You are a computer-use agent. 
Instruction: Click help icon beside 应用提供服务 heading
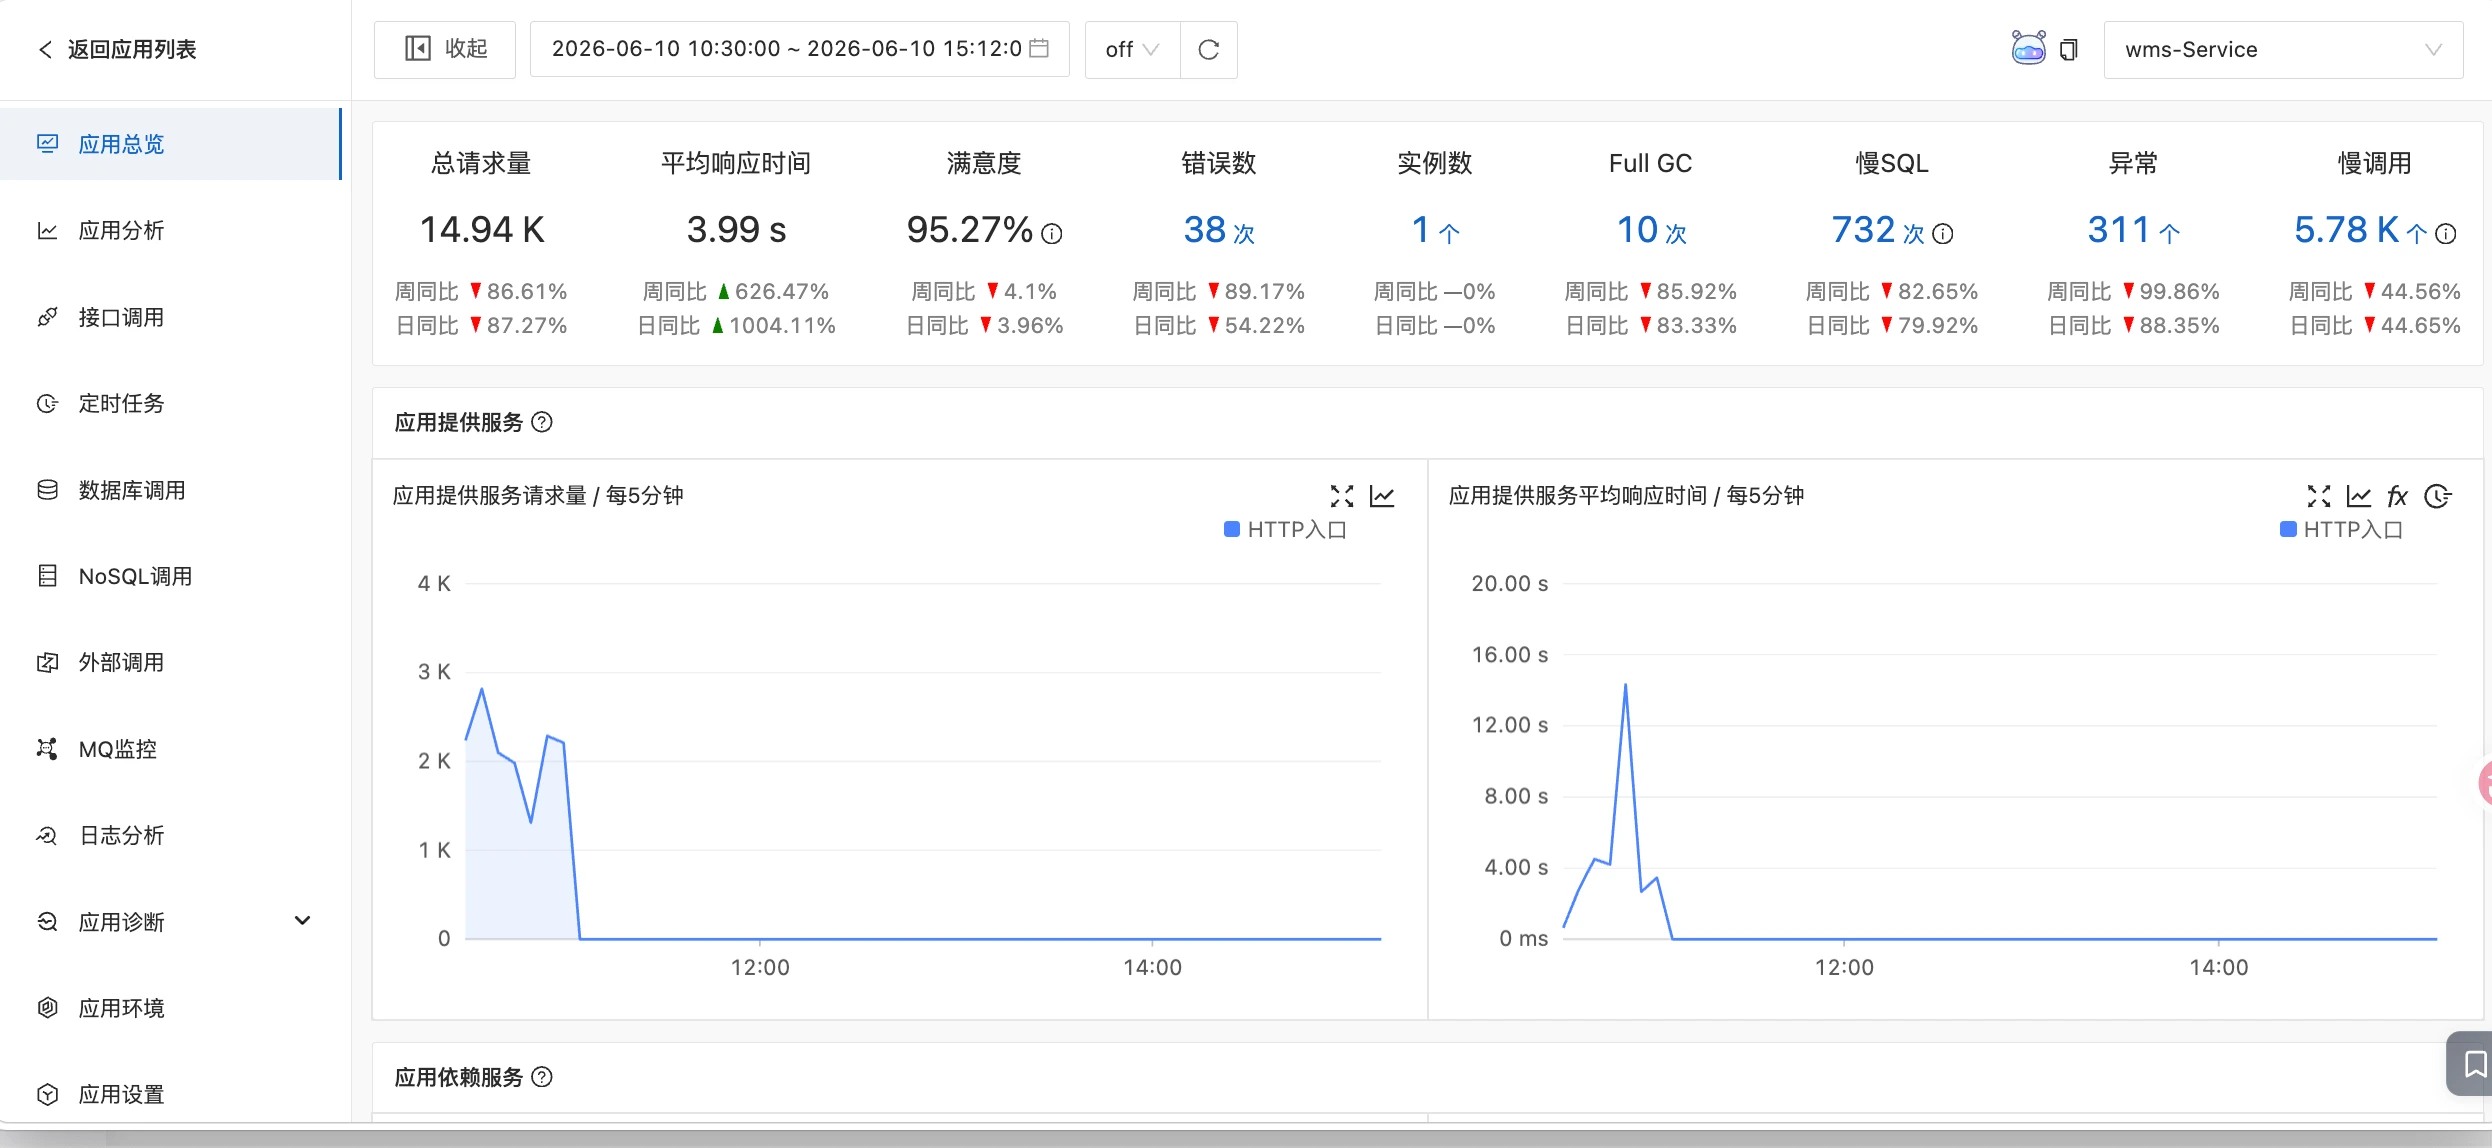coord(542,422)
